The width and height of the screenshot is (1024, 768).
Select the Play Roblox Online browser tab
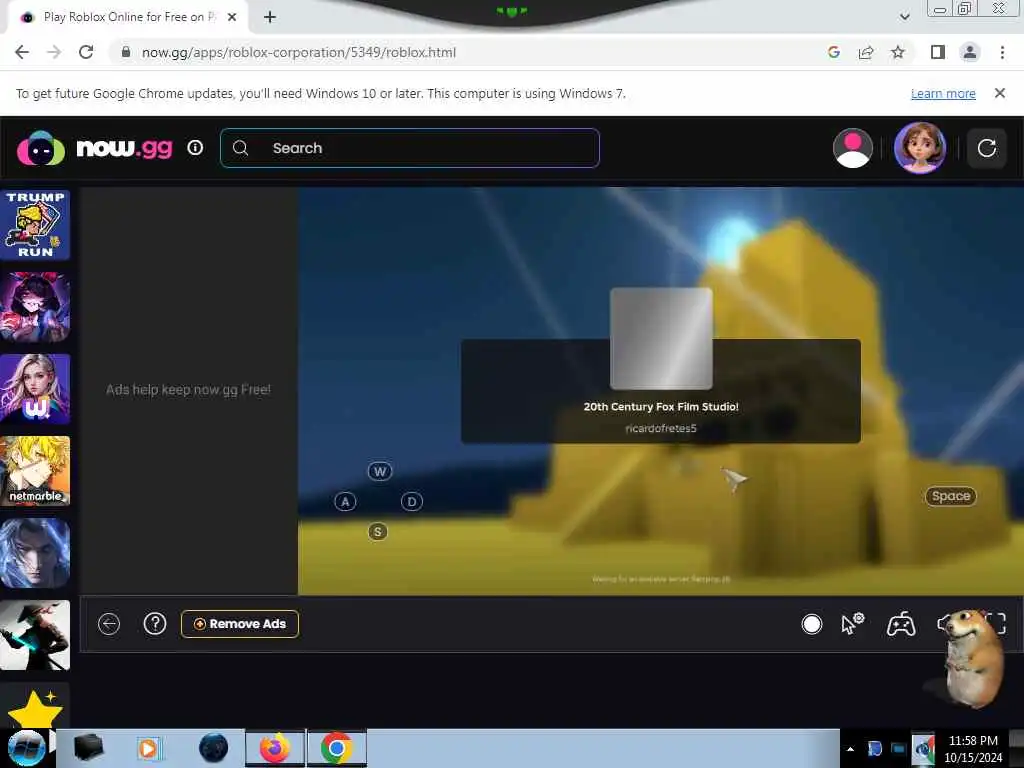(127, 17)
